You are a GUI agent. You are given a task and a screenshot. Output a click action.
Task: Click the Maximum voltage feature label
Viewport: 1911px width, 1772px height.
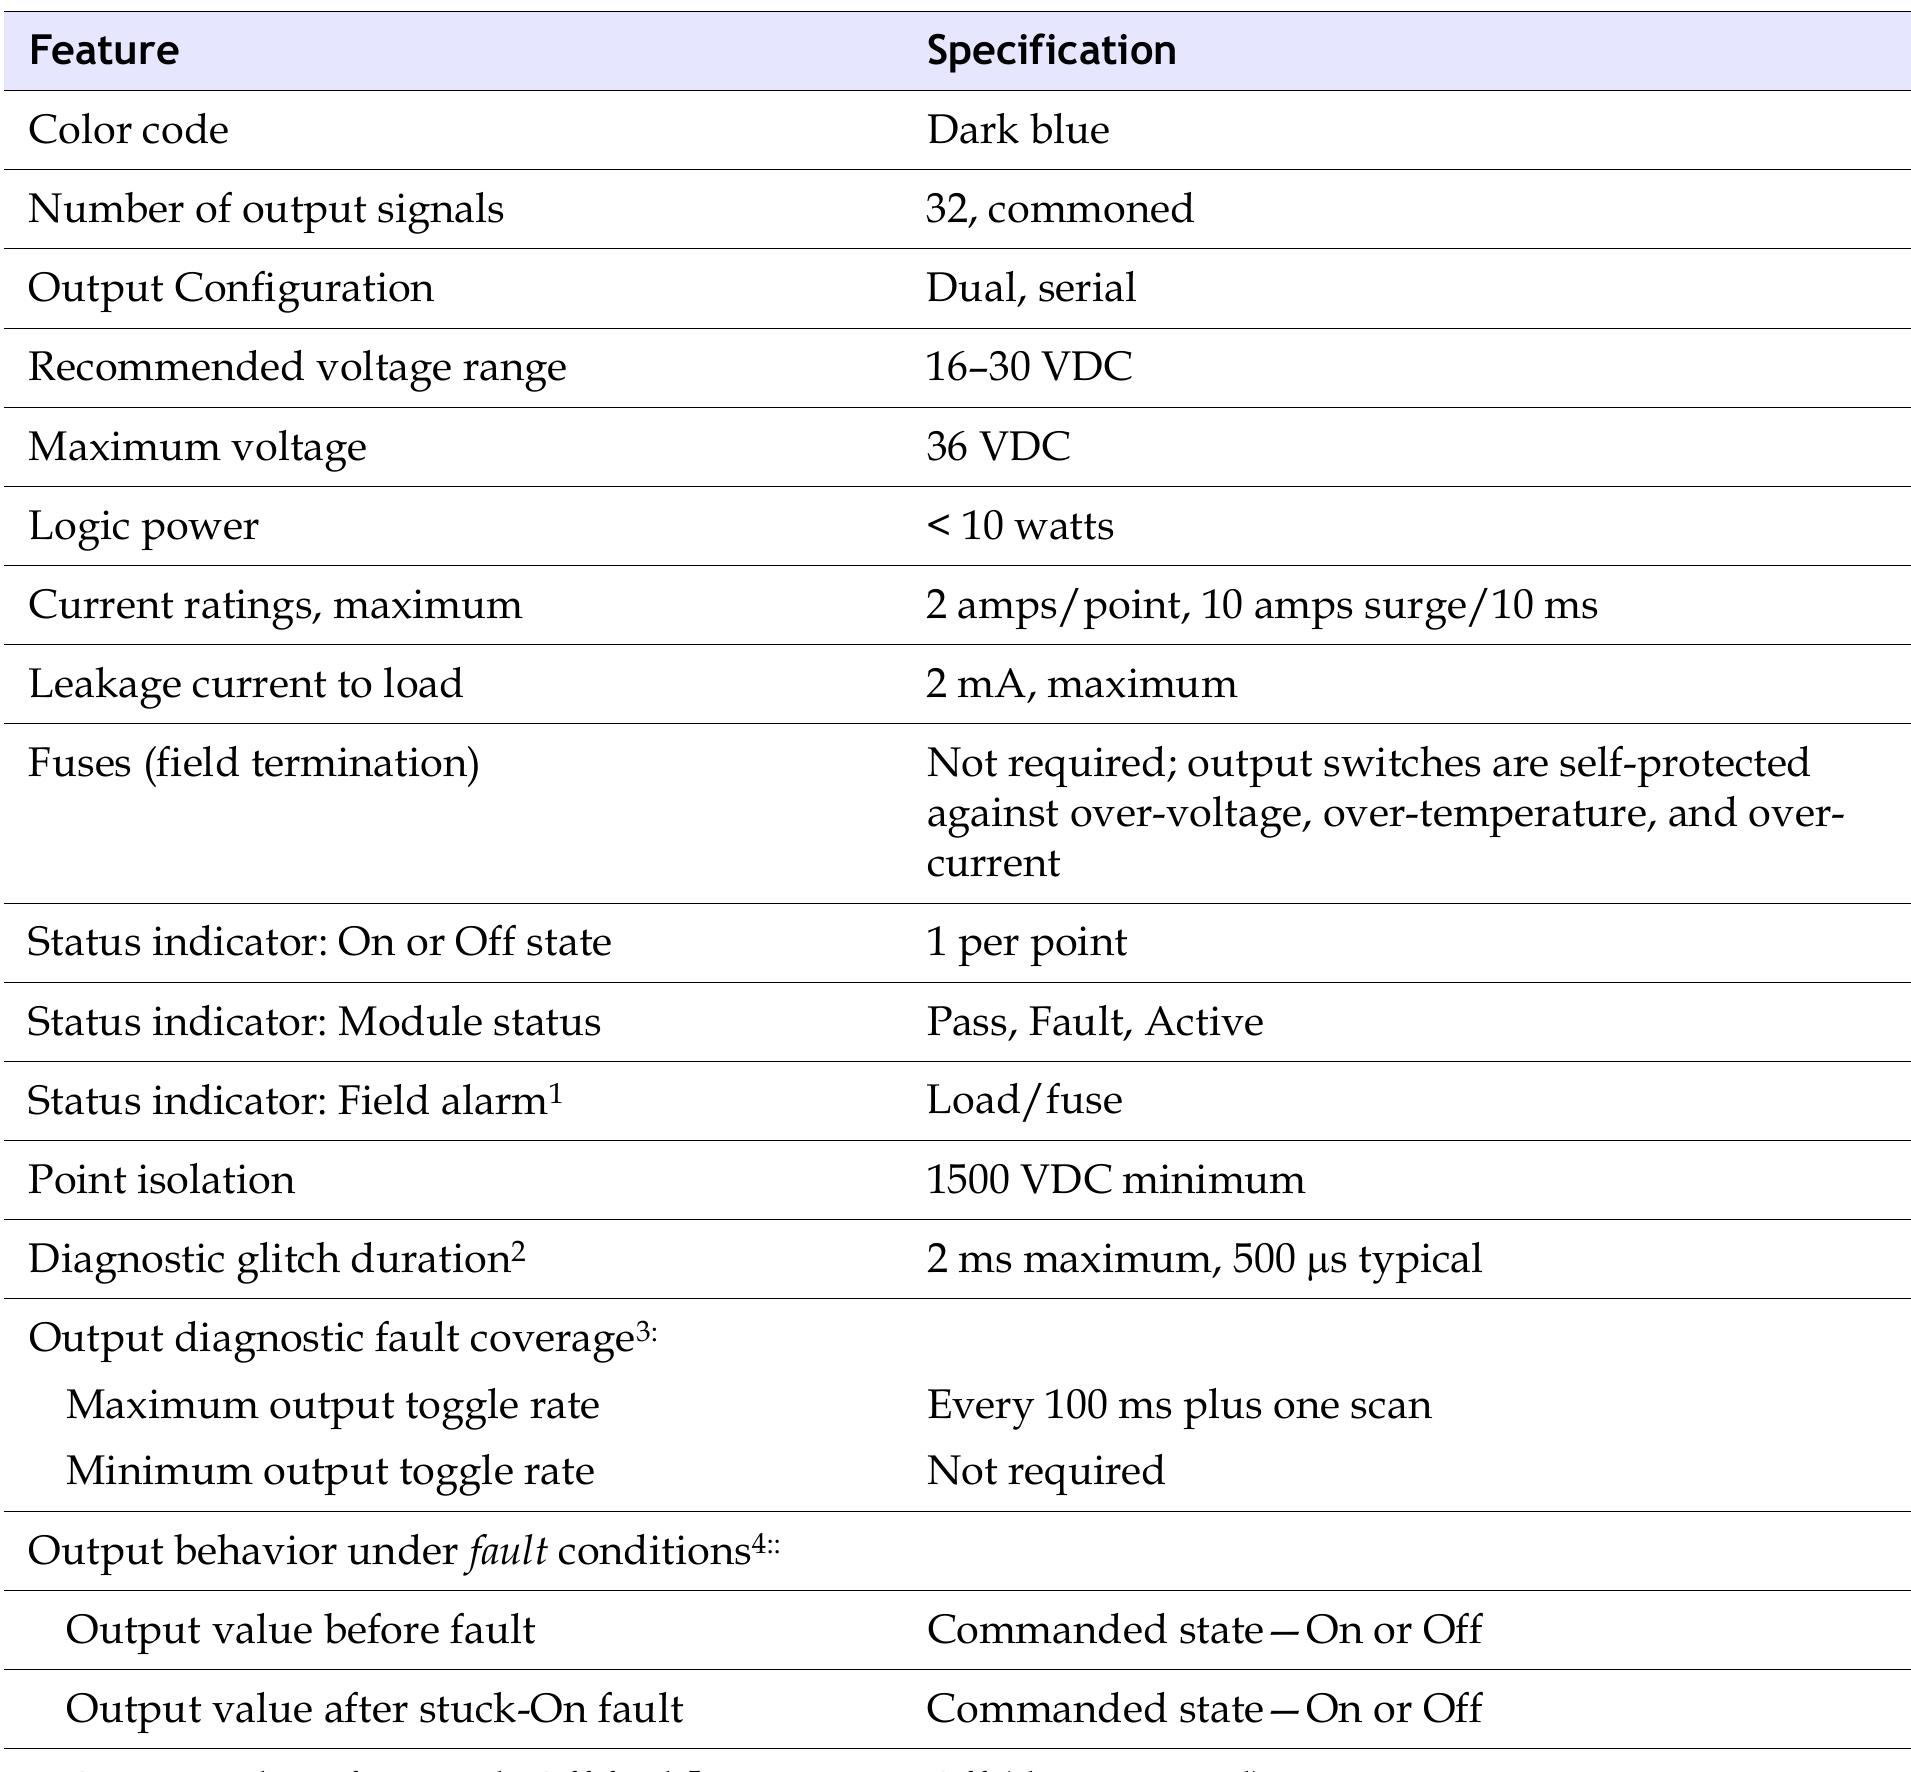tap(197, 446)
